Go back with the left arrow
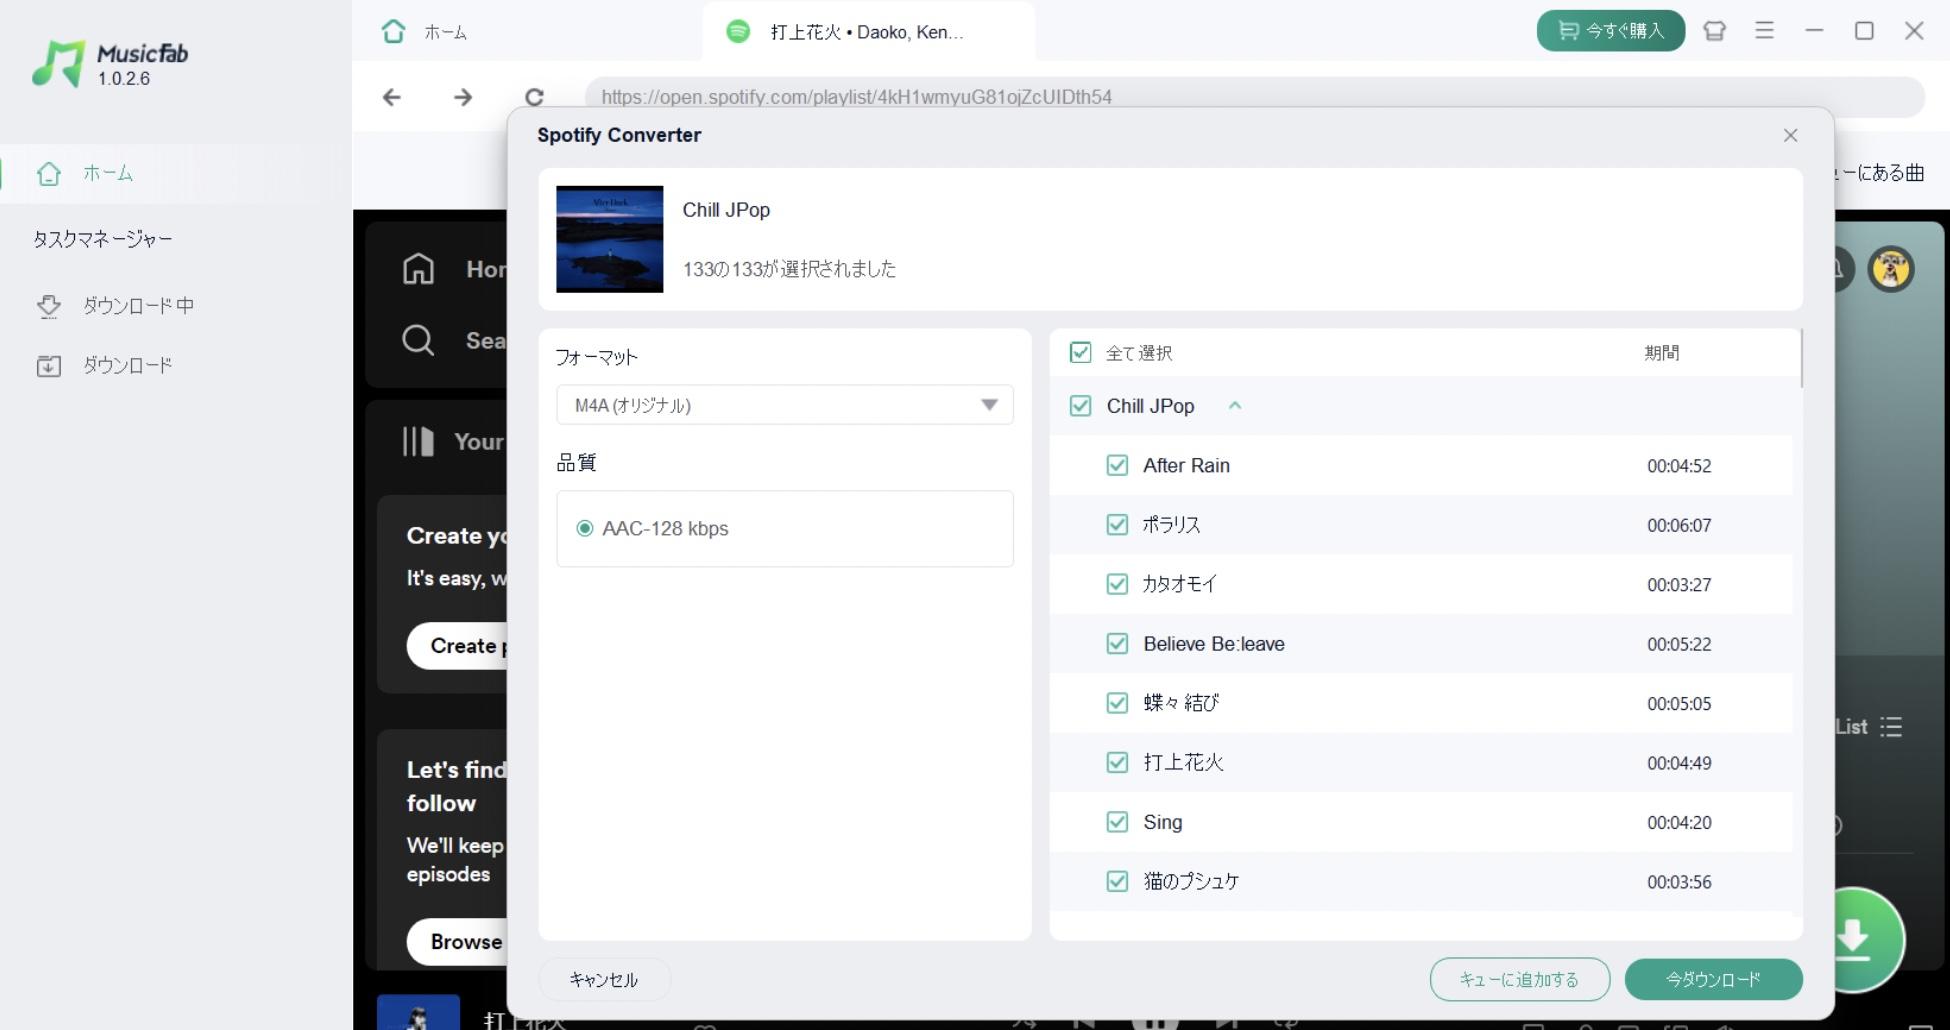The height and width of the screenshot is (1030, 1950). coord(392,97)
